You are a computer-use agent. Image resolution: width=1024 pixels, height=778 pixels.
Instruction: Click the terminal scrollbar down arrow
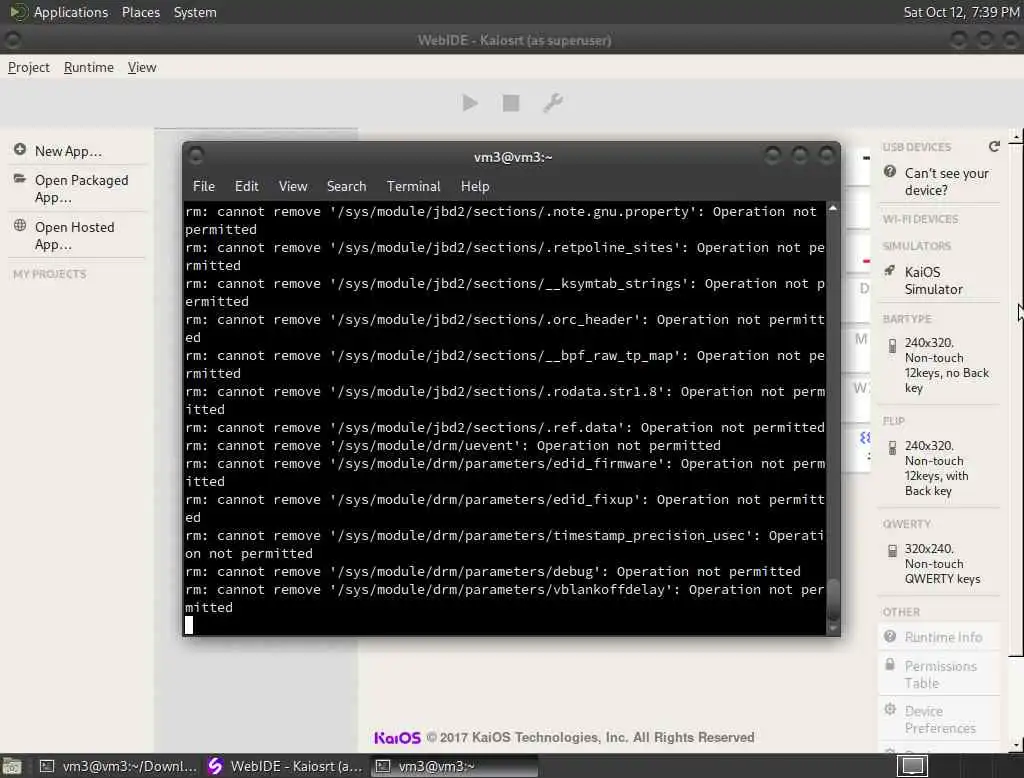click(833, 628)
